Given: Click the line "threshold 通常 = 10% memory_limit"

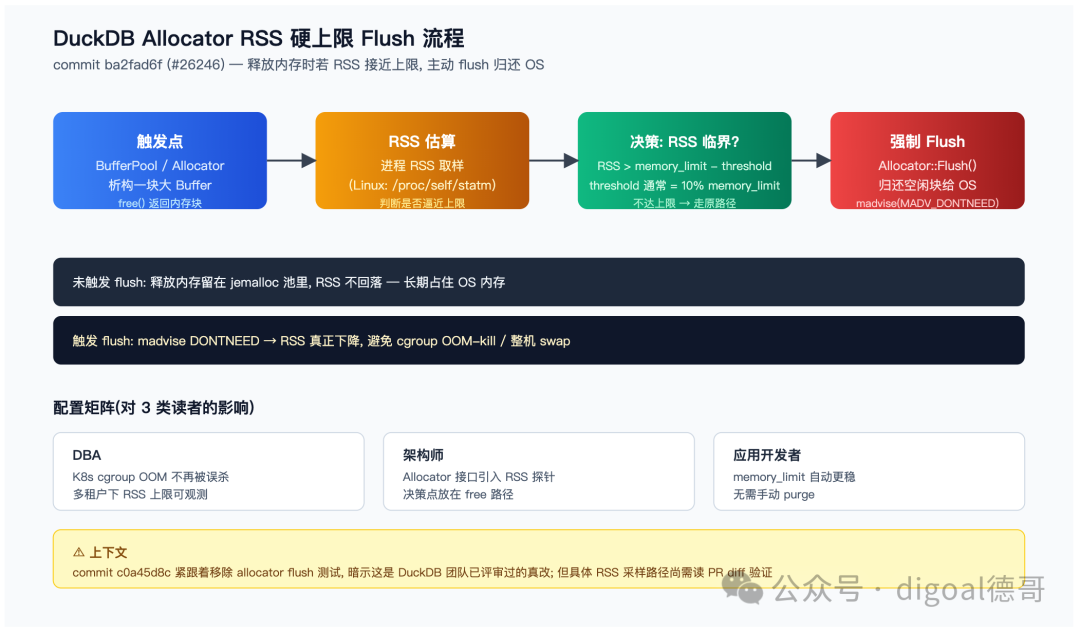Looking at the screenshot, I should (685, 185).
